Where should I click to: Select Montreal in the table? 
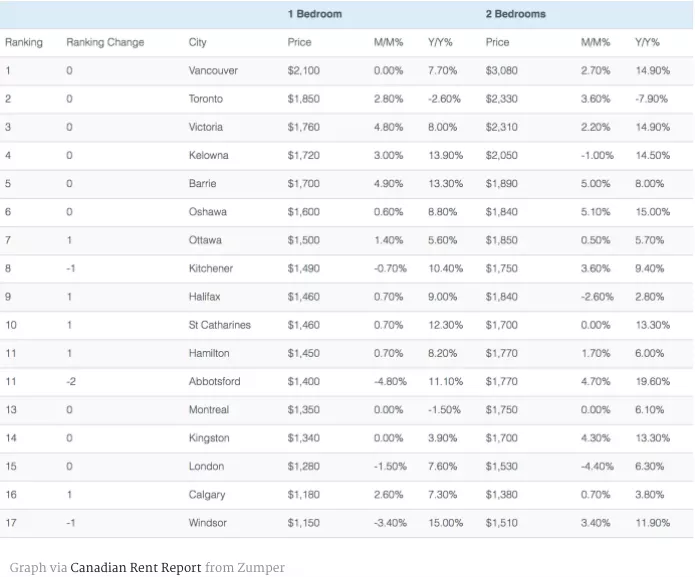point(209,410)
